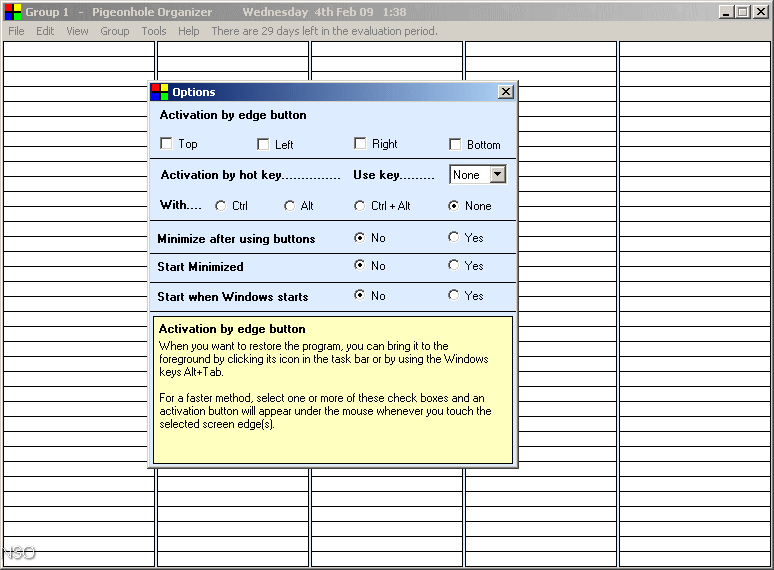Minimize the Pigeonhole Organizer window
774x570 pixels.
click(x=726, y=12)
